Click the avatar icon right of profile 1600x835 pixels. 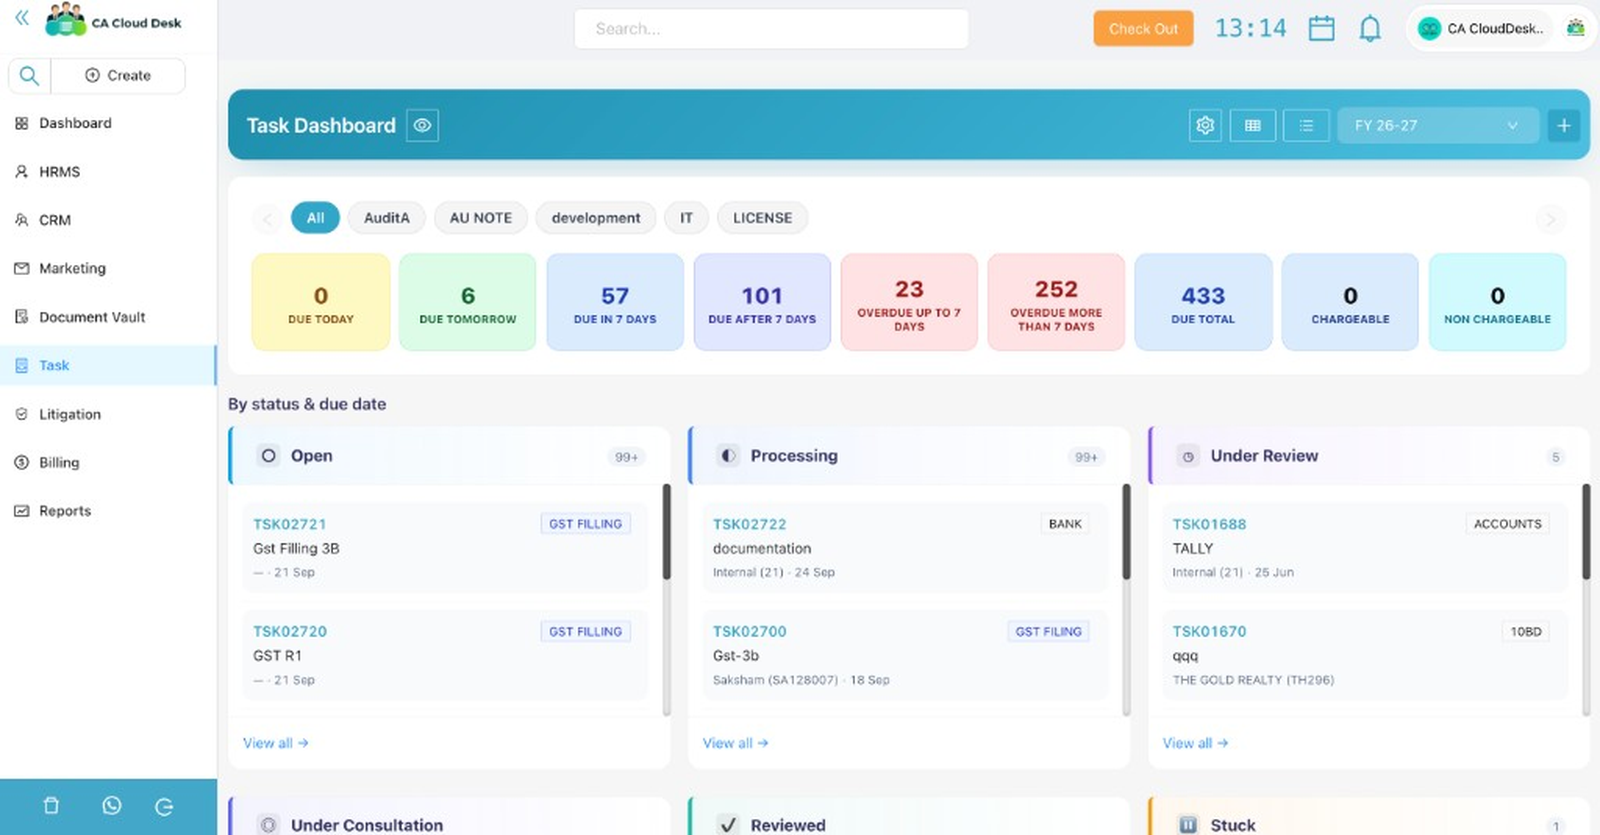[x=1575, y=28]
